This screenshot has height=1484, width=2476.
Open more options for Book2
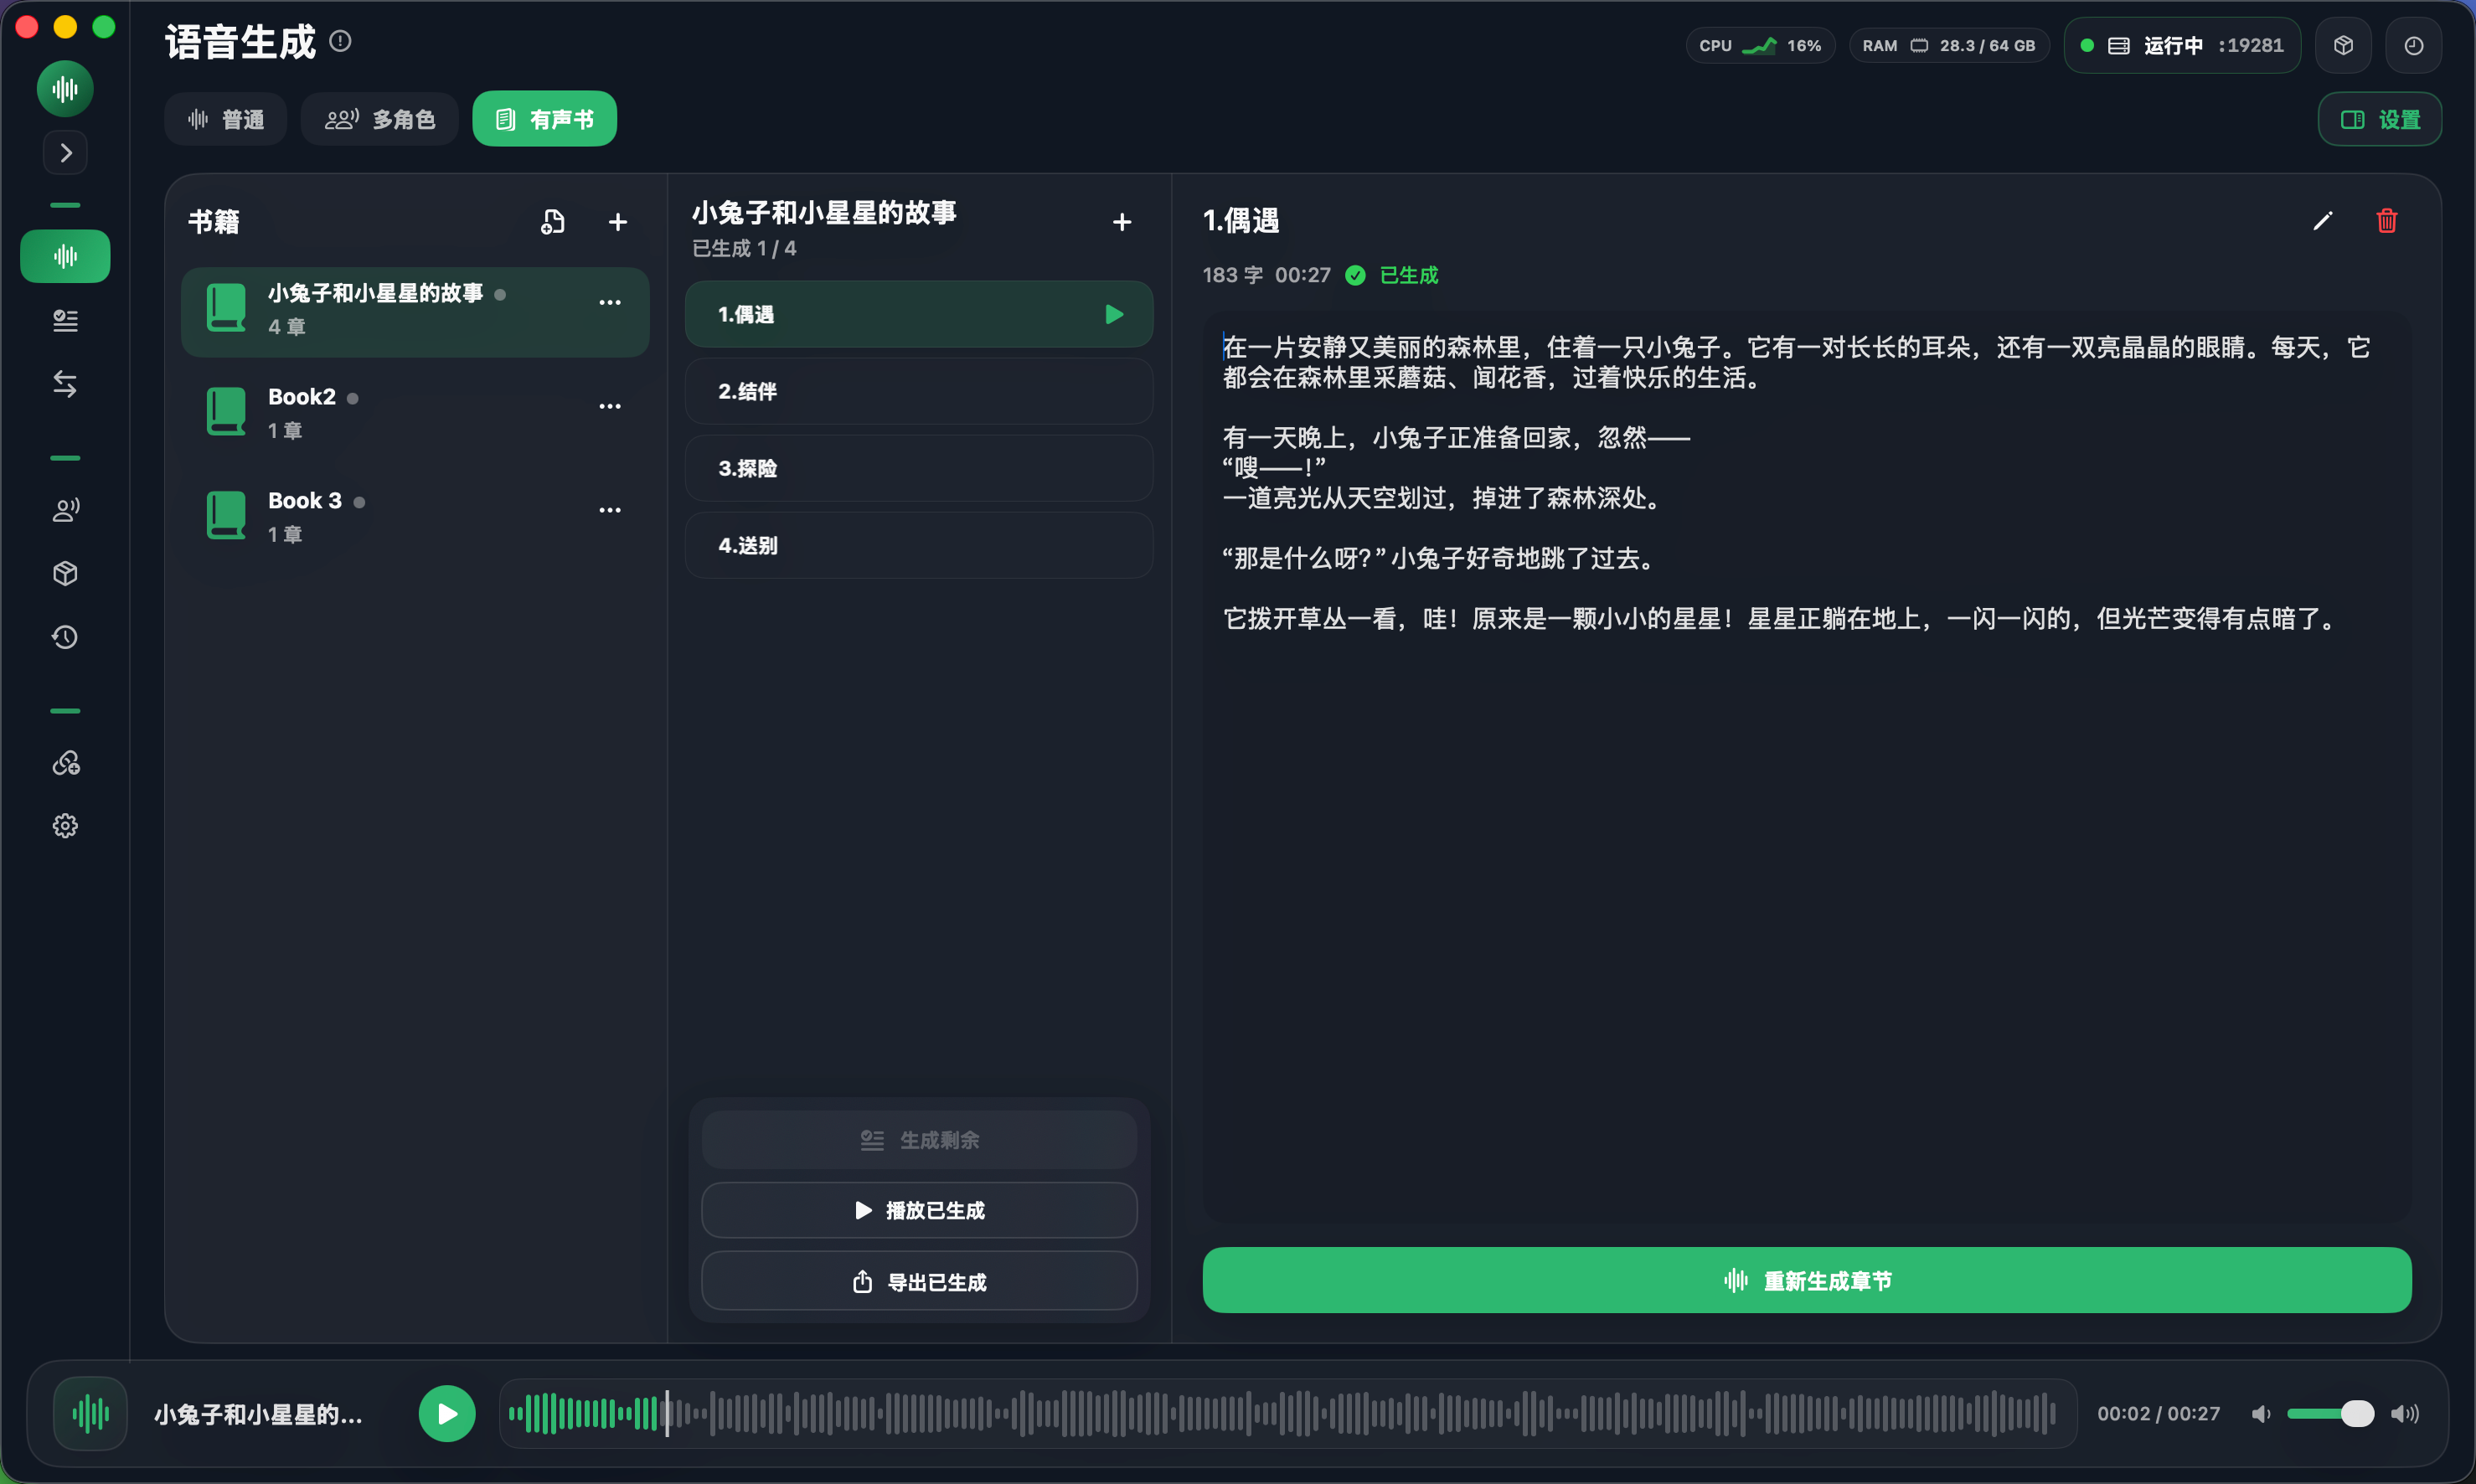610,406
